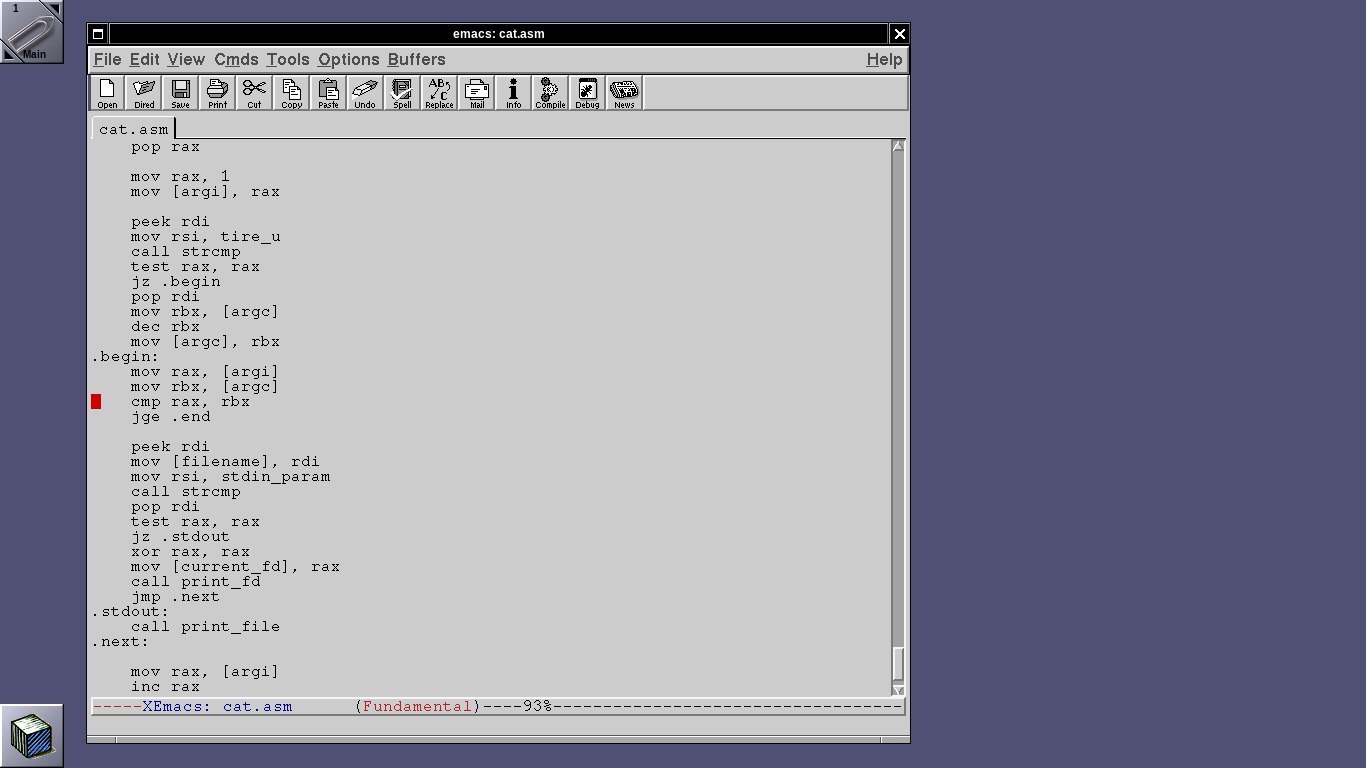Cut selection using the scissors icon

(254, 93)
